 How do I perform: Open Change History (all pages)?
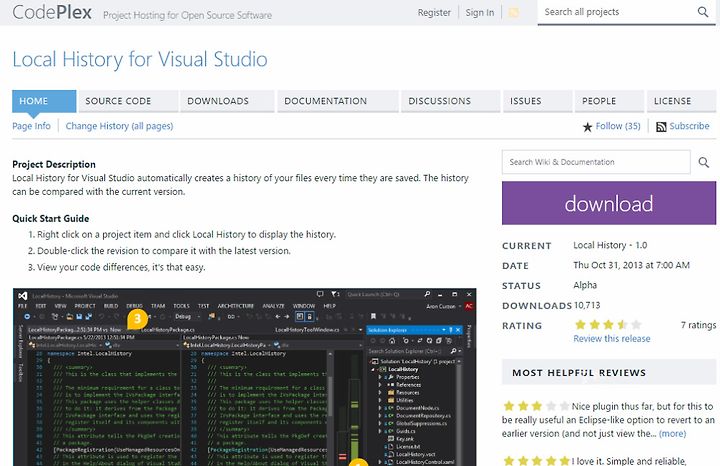[119, 126]
